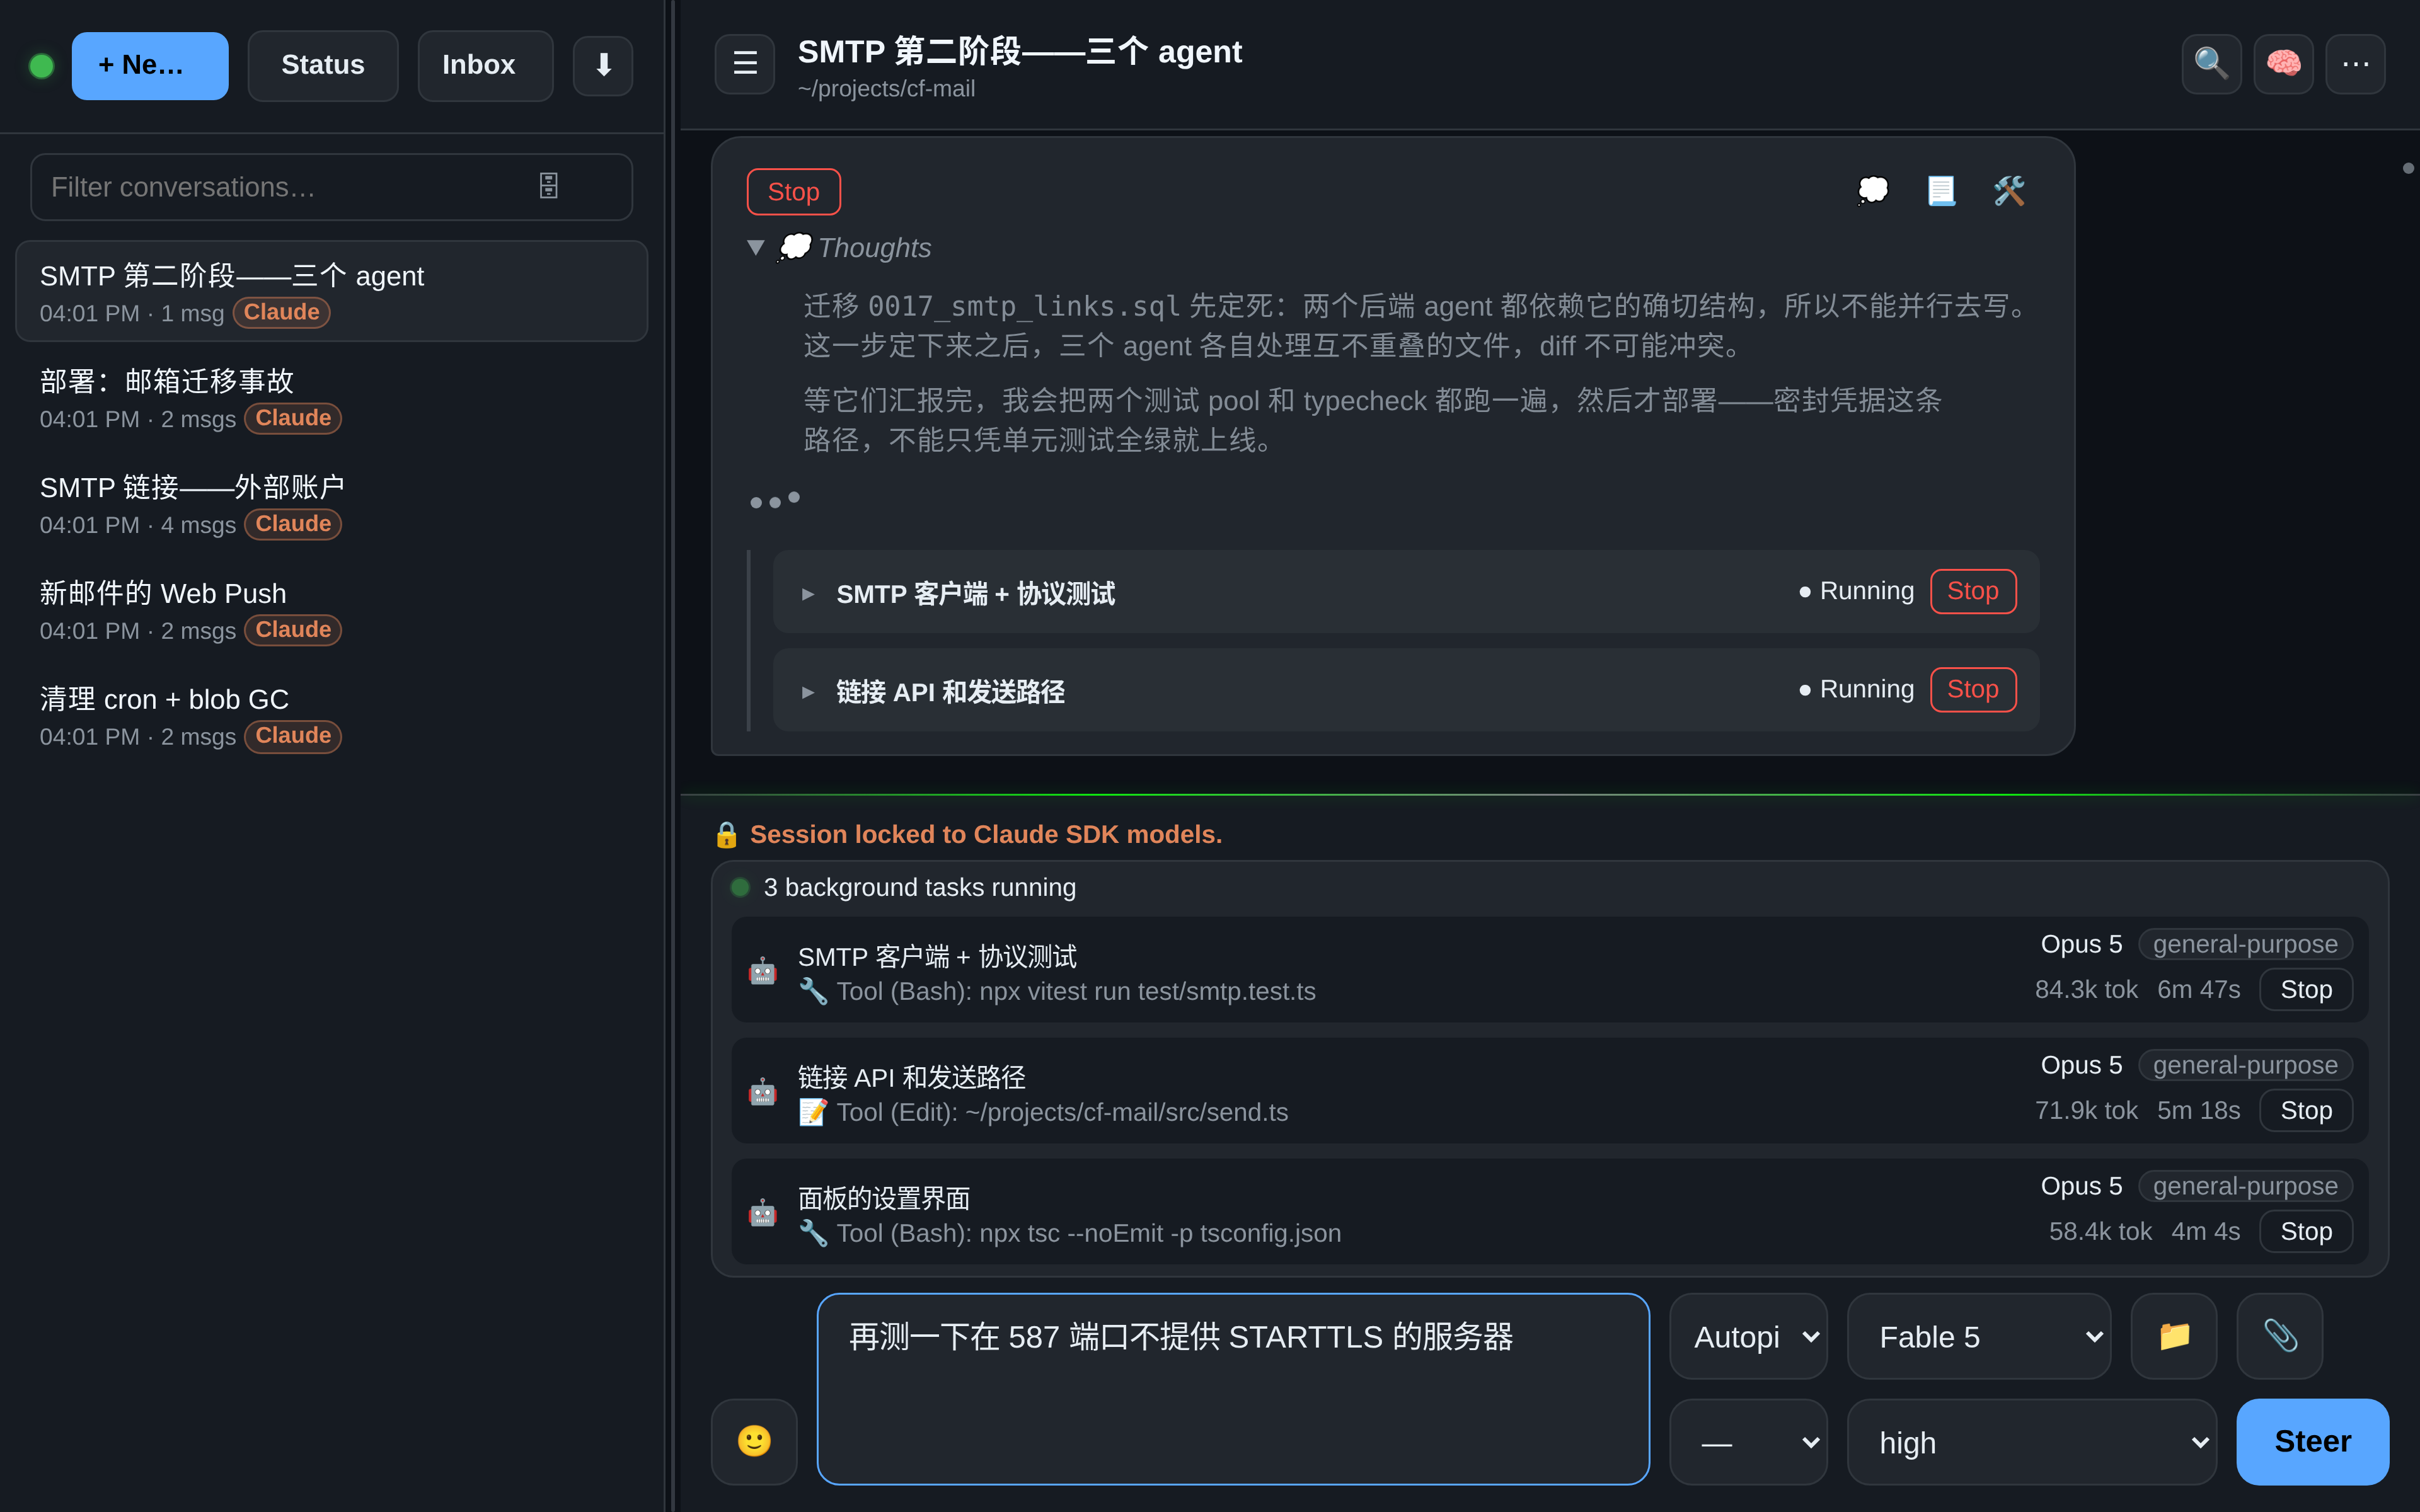The width and height of the screenshot is (2420, 1512).
Task: Open the hamburger sidebar menu
Action: point(745,64)
